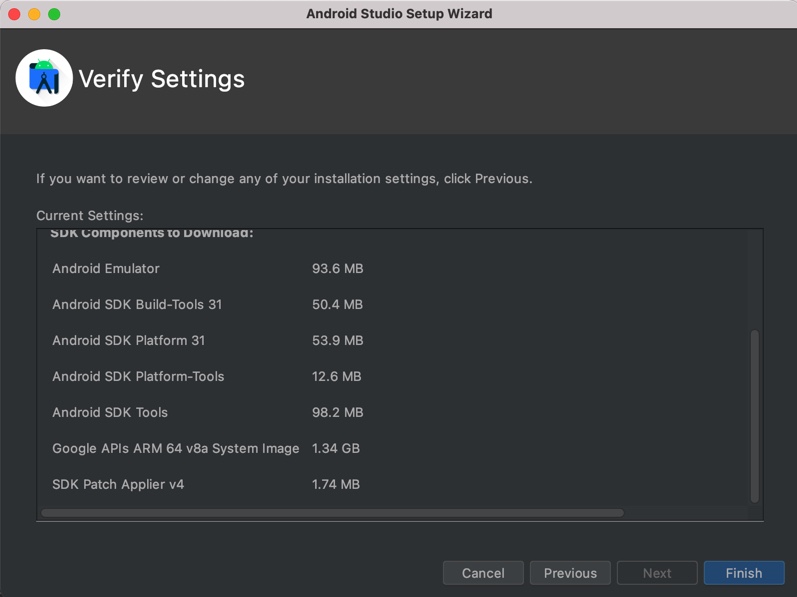Image resolution: width=797 pixels, height=597 pixels.
Task: Click the Android Studio logo icon
Action: pyautogui.click(x=44, y=78)
